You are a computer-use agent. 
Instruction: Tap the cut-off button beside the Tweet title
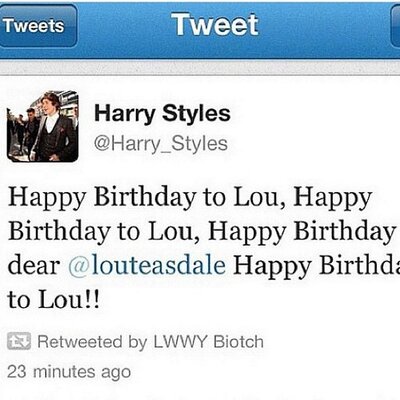395,26
